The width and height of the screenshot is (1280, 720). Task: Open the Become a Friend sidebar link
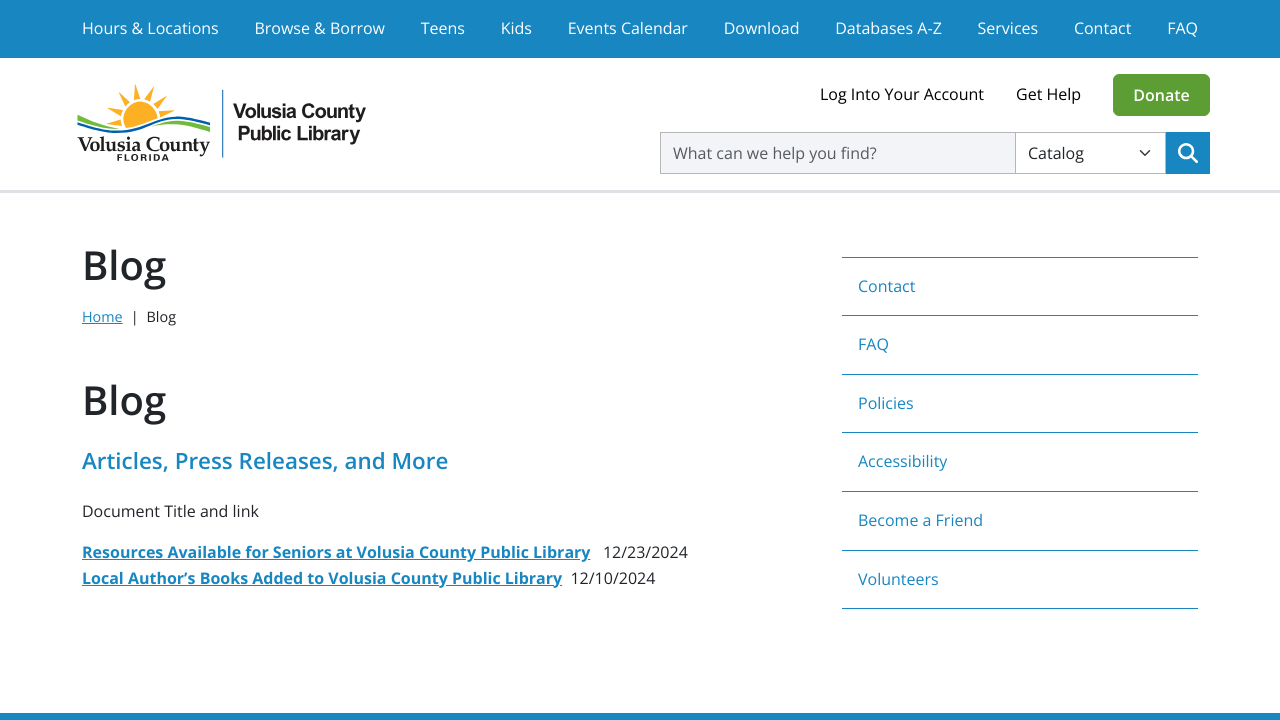920,520
